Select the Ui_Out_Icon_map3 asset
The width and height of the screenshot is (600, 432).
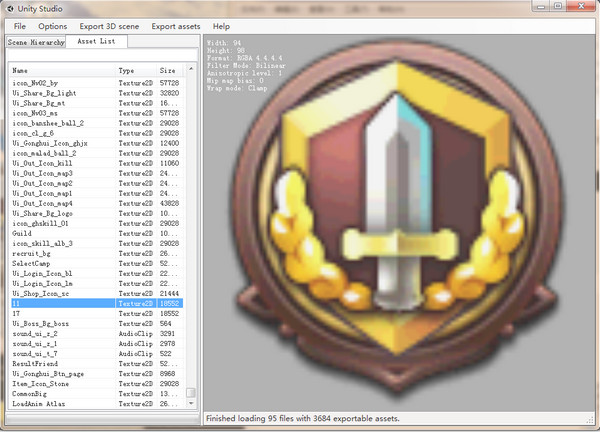coord(97,173)
